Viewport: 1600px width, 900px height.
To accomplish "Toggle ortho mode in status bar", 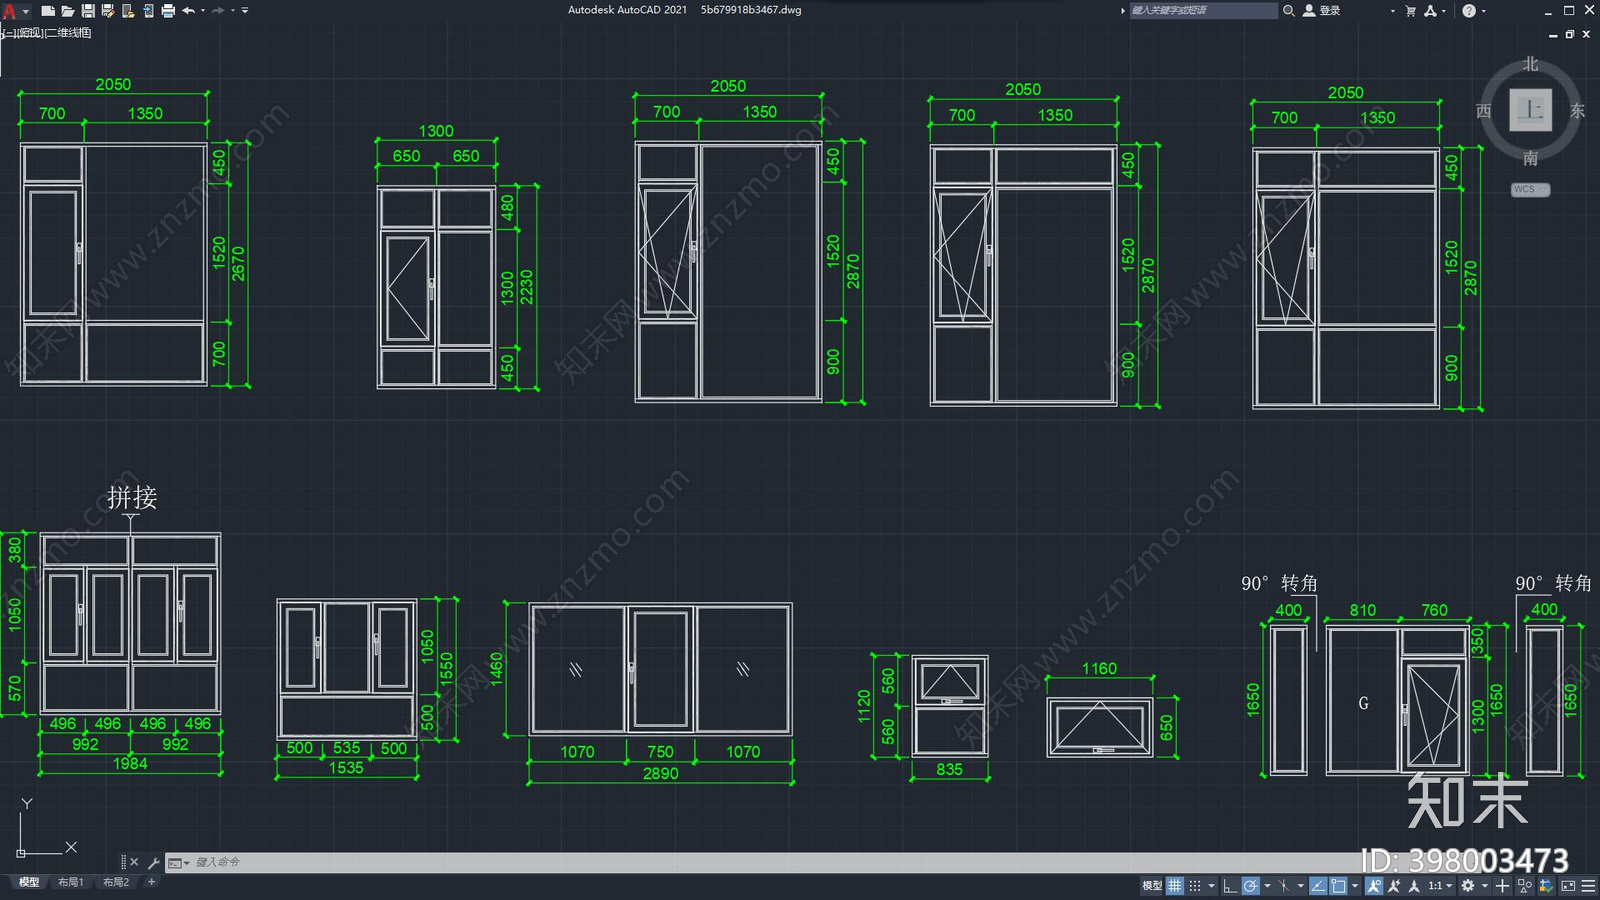I will (1230, 886).
